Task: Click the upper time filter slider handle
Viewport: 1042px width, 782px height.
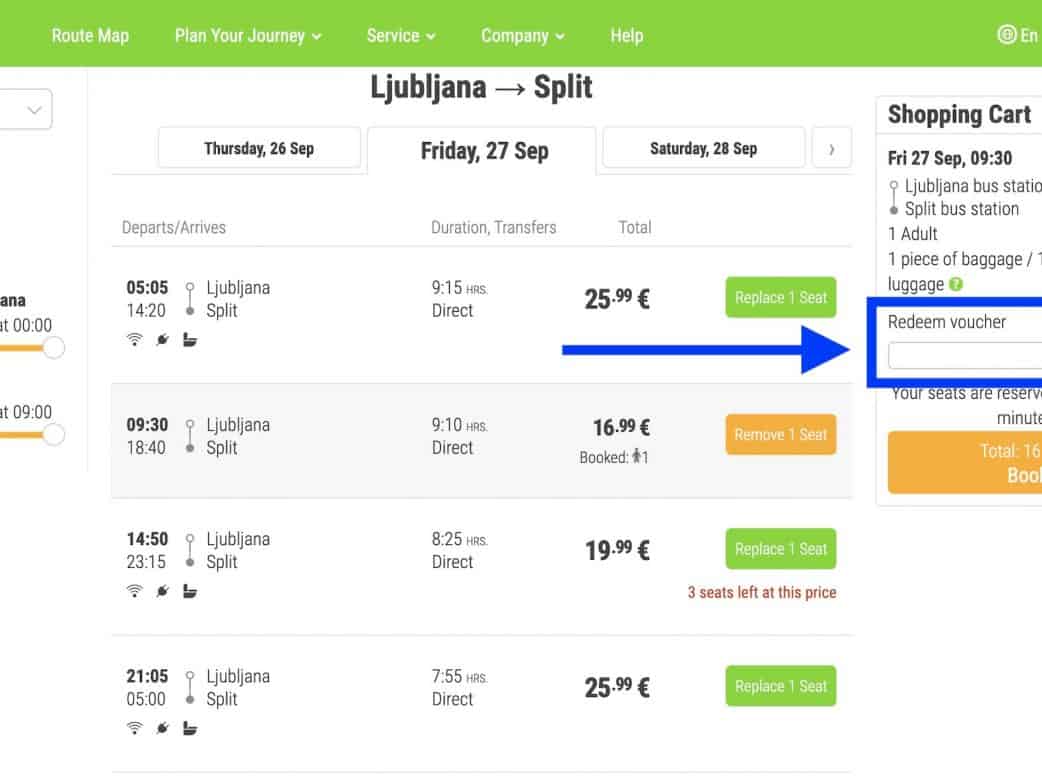Action: [54, 348]
